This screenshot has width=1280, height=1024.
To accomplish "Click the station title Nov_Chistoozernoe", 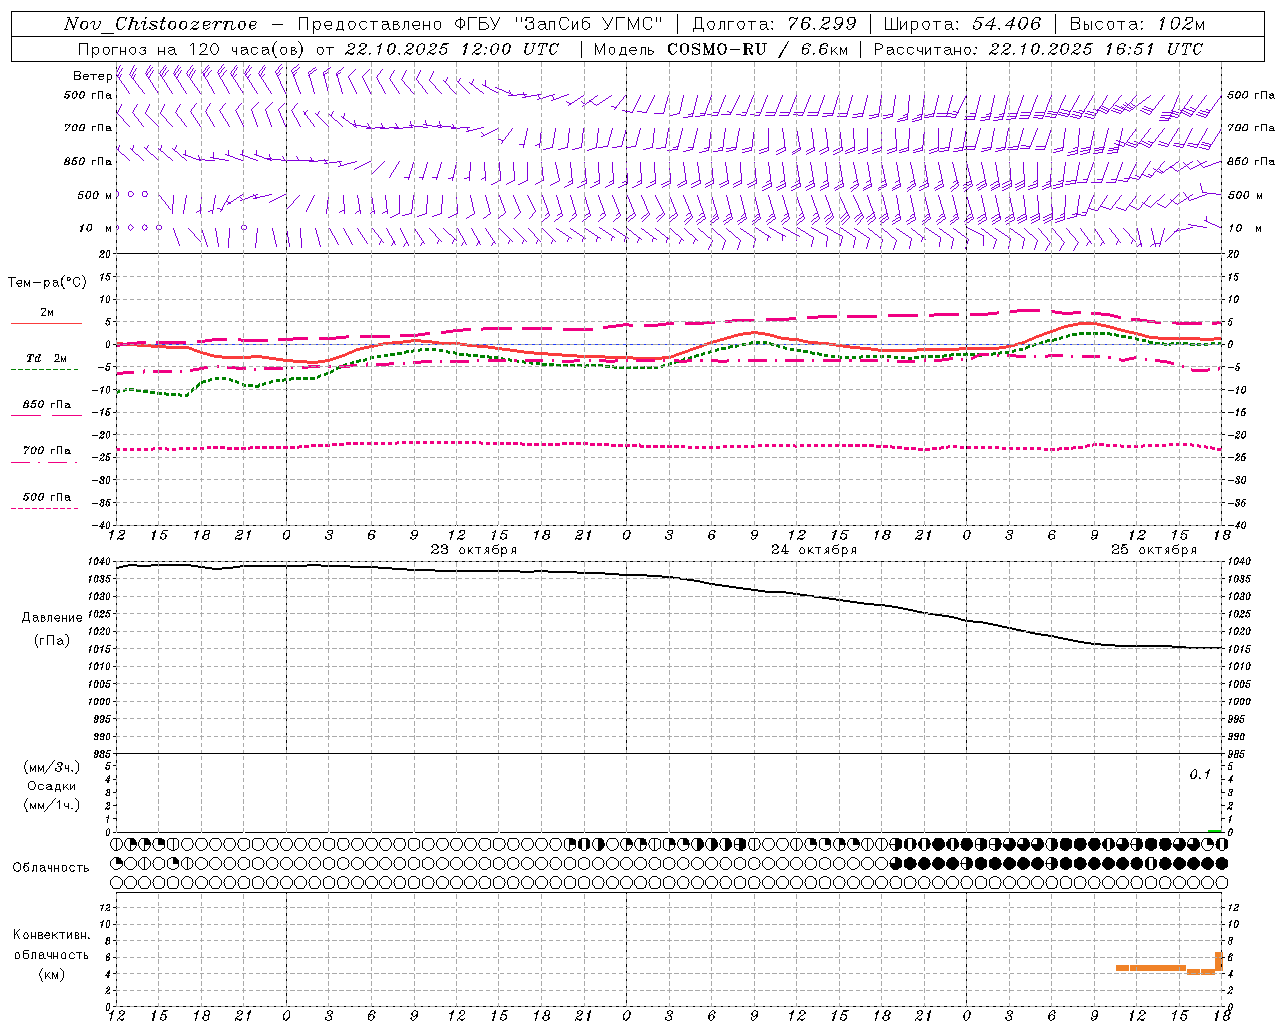I will [x=161, y=24].
